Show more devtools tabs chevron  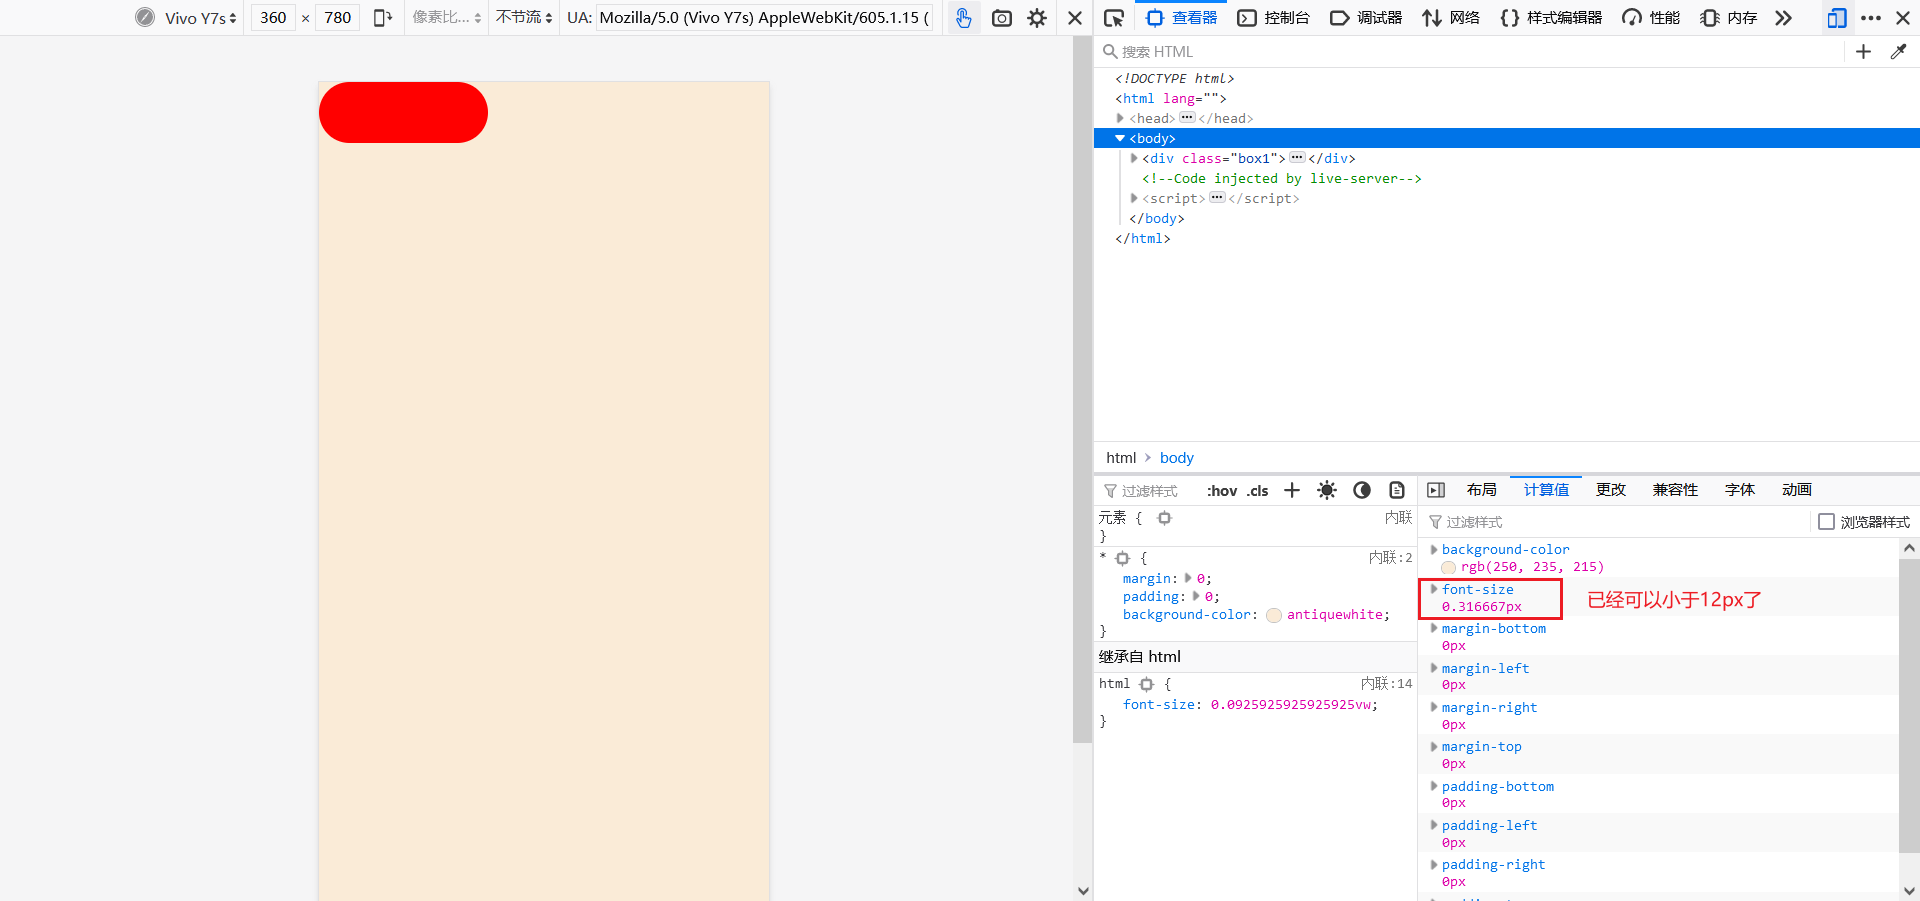click(1783, 18)
